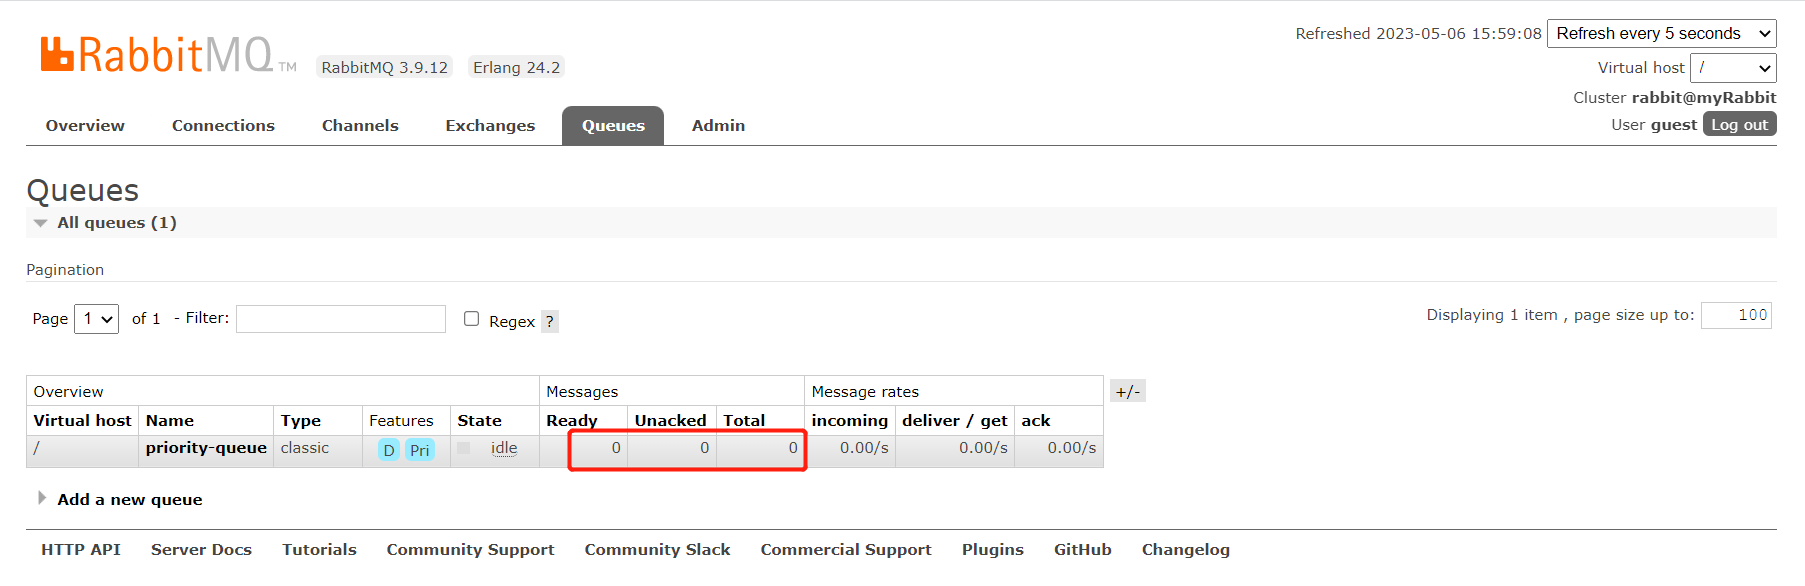The image size is (1805, 586).
Task: Click the page size input field
Action: [1736, 315]
